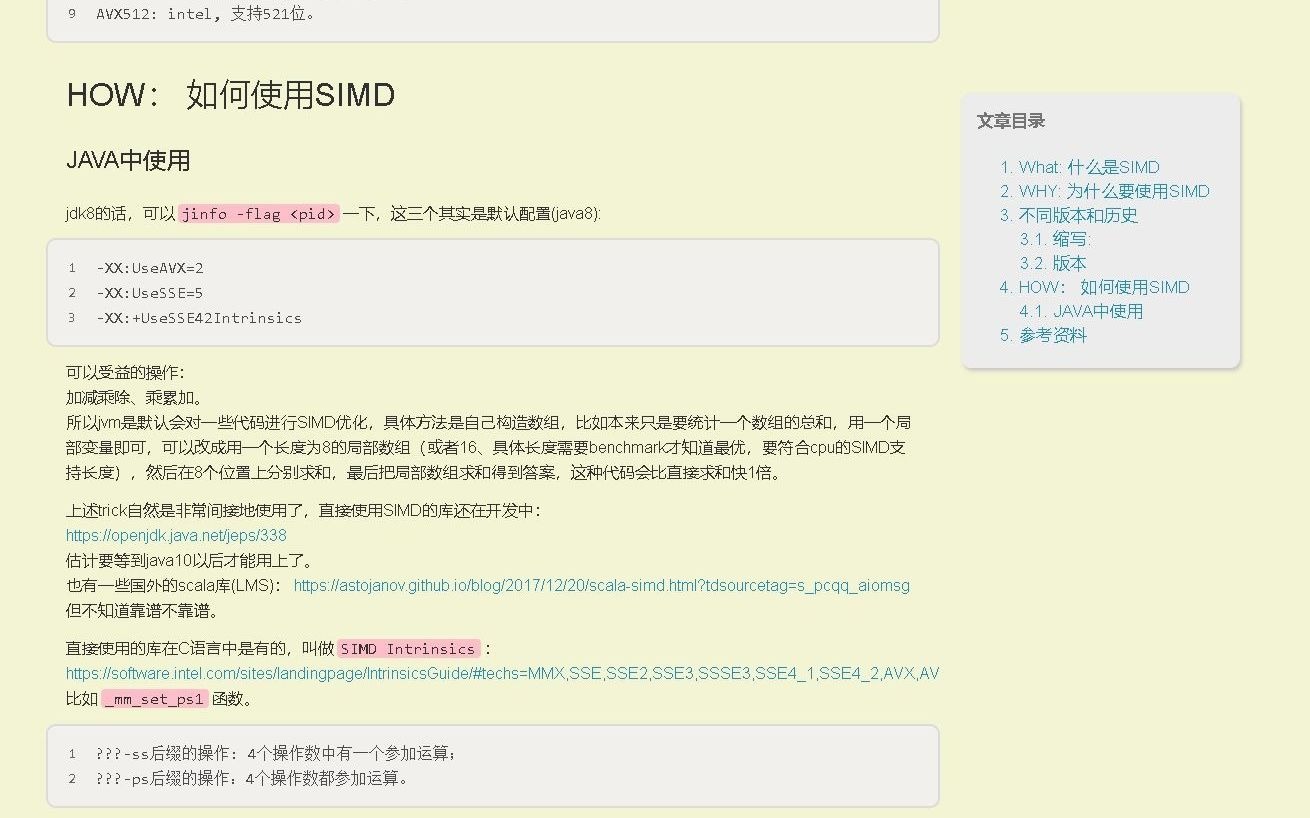Go to TOC subsection '3.2. 版本'
1310x818 pixels.
point(1053,263)
